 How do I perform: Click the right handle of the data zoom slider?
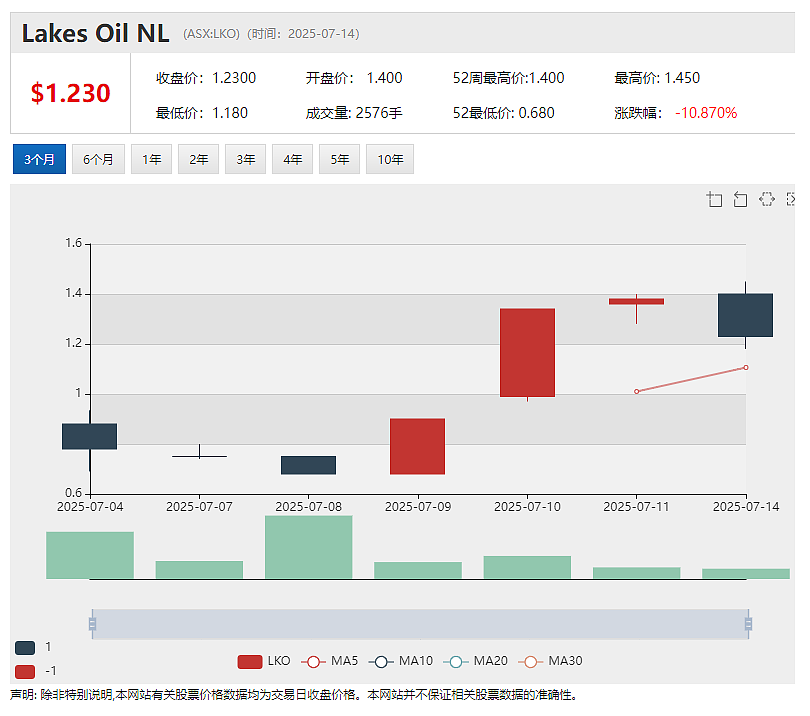[x=748, y=624]
